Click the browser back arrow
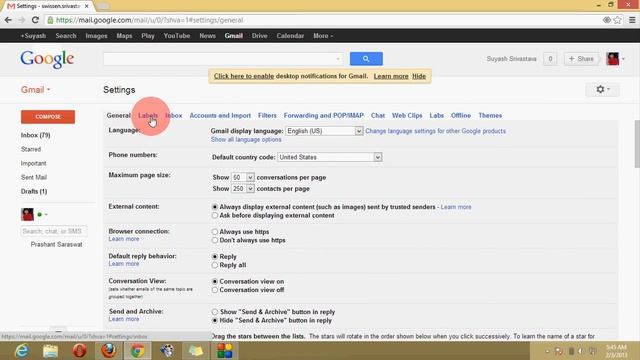Image resolution: width=640 pixels, height=360 pixels. click(8, 20)
